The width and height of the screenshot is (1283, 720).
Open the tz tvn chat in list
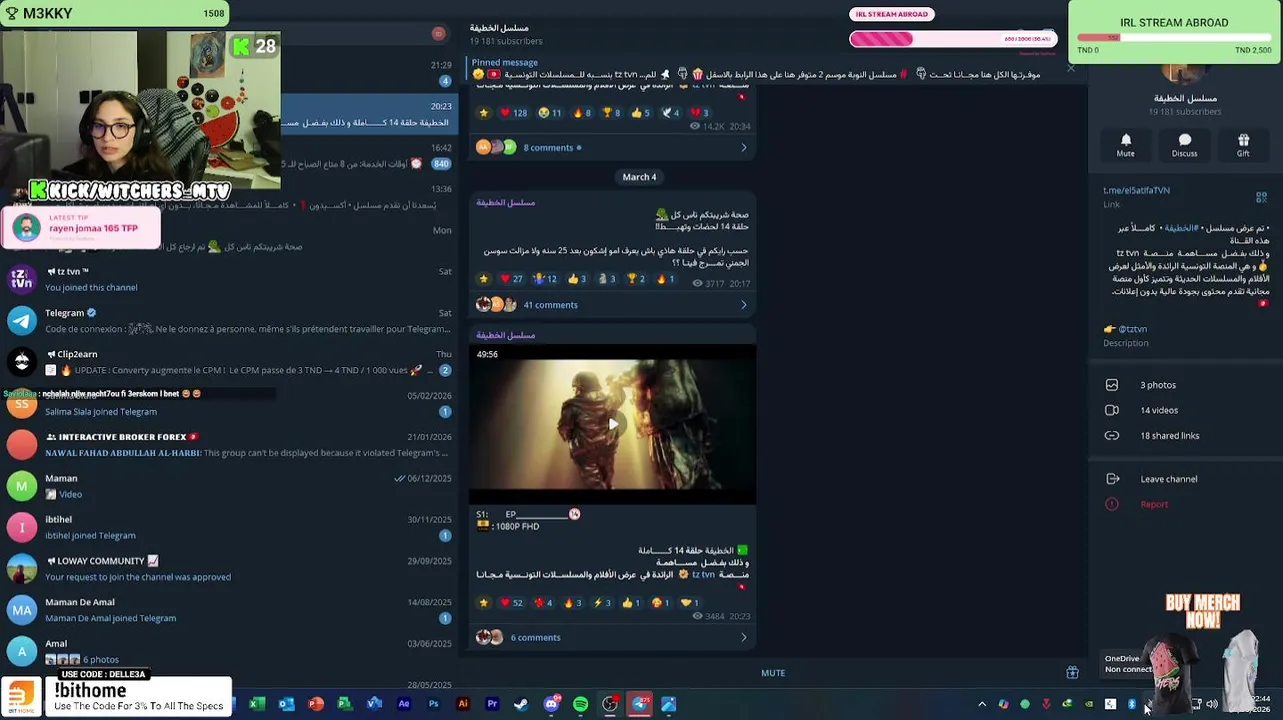point(228,279)
